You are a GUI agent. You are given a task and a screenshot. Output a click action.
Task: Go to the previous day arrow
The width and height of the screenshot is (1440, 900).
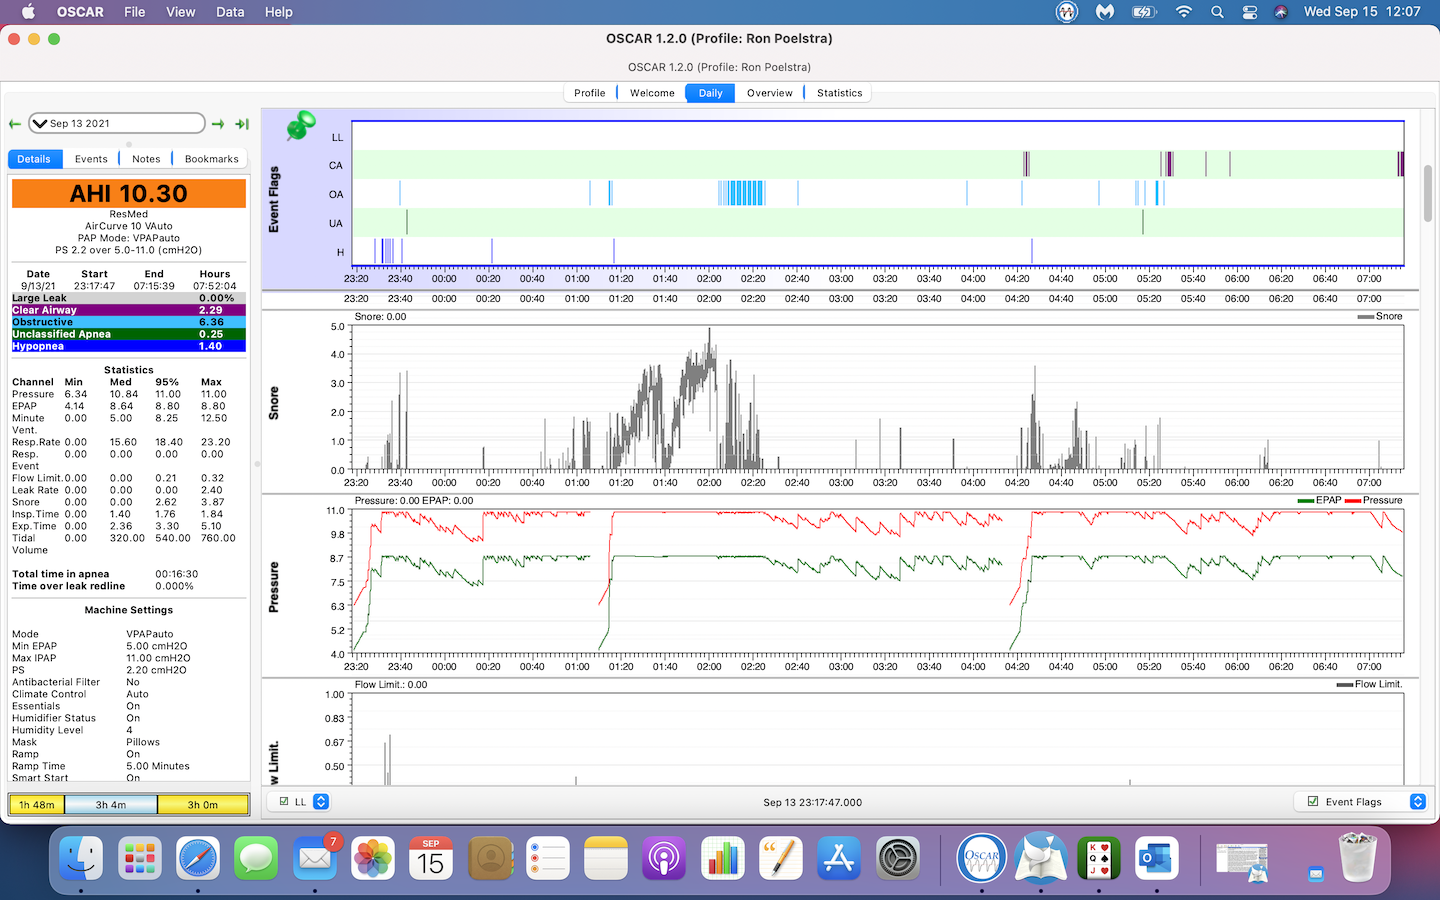(15, 124)
